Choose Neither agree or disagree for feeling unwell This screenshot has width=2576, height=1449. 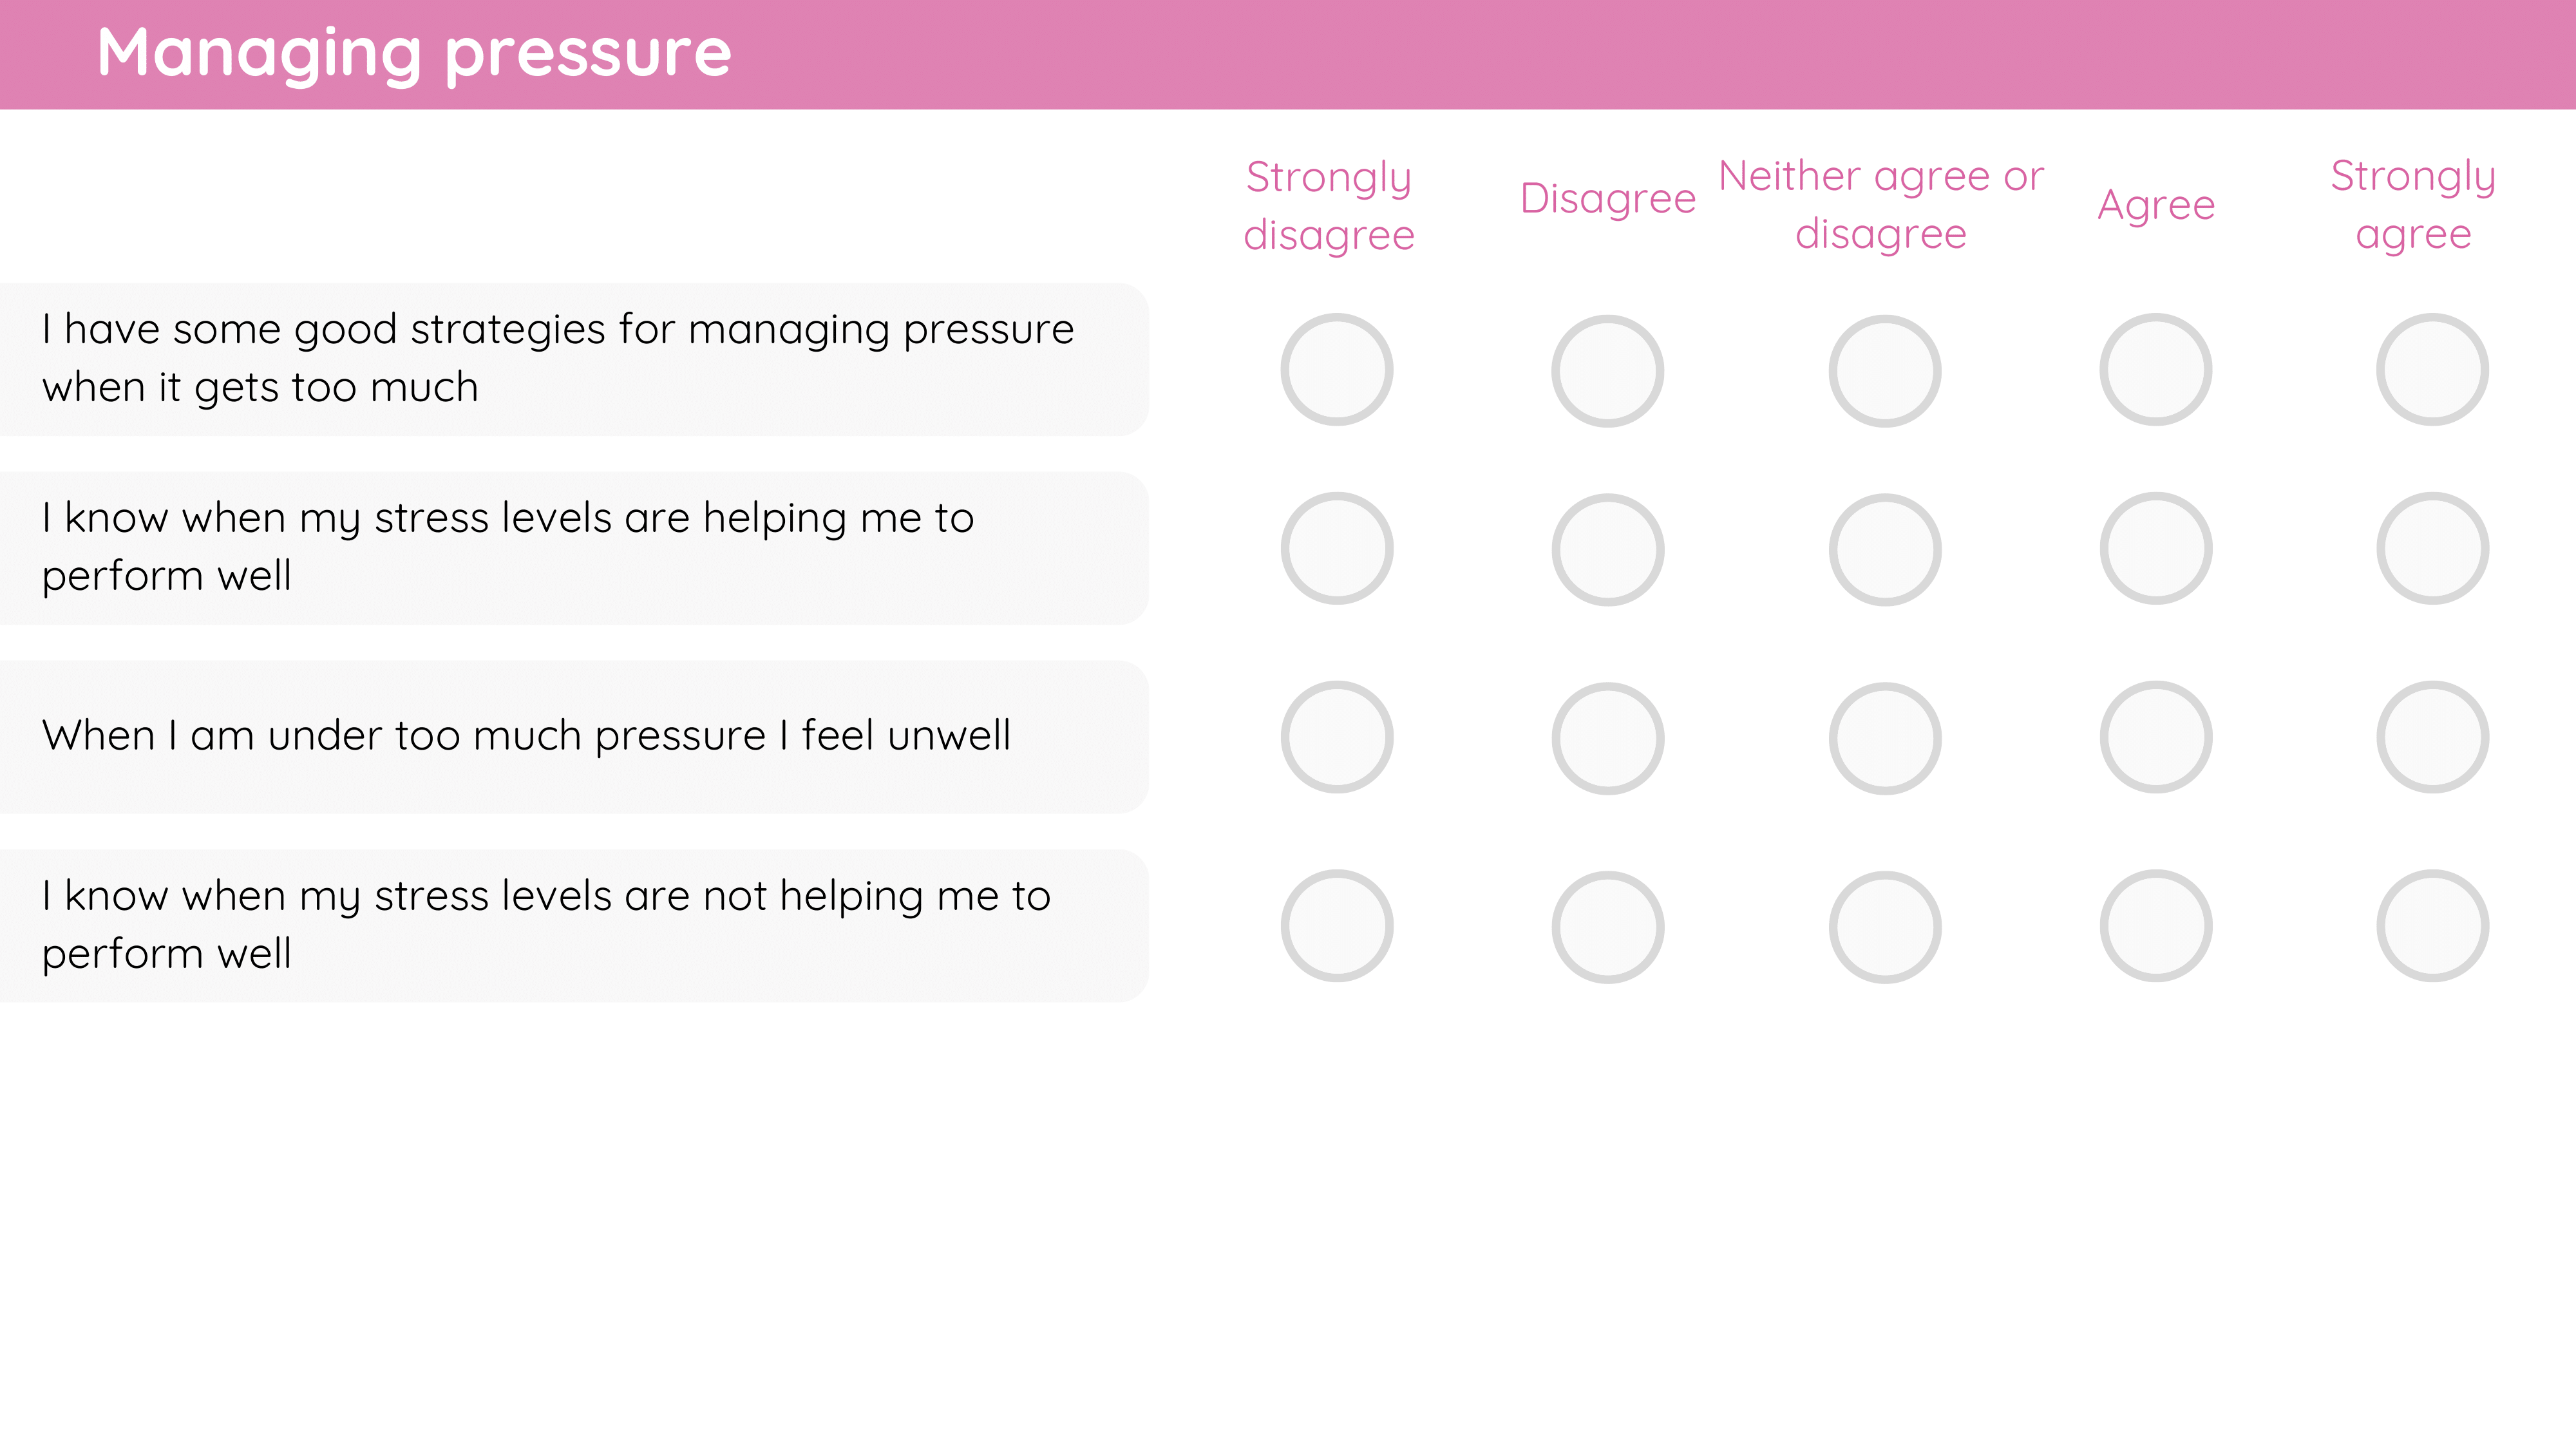point(1885,739)
